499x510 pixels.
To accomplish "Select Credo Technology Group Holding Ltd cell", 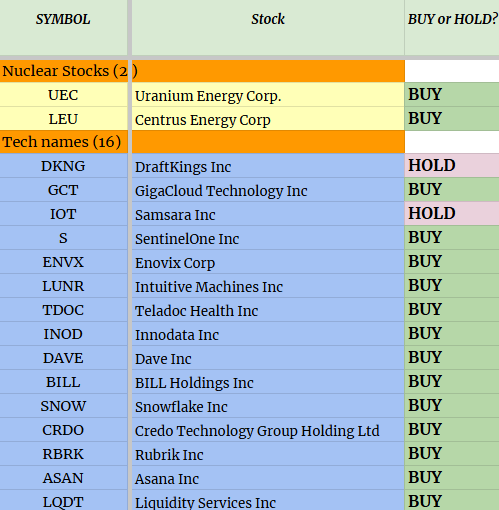I will click(268, 430).
